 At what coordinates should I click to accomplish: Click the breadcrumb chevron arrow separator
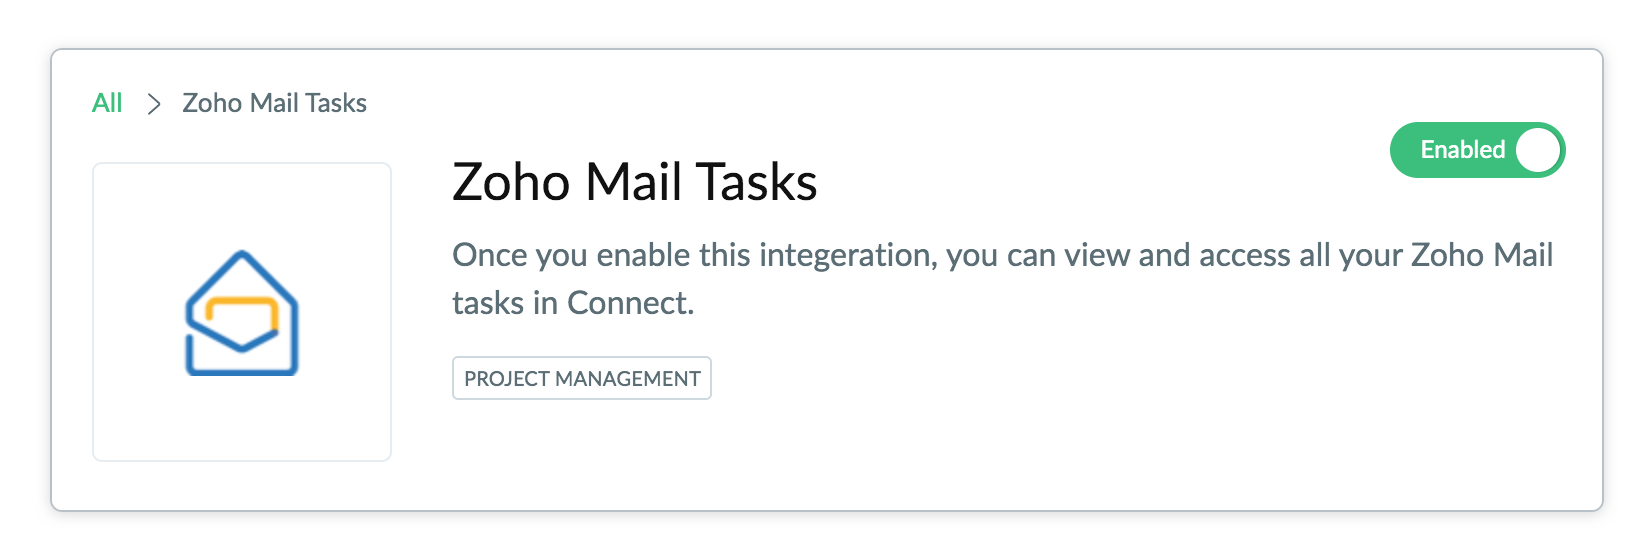click(x=153, y=104)
